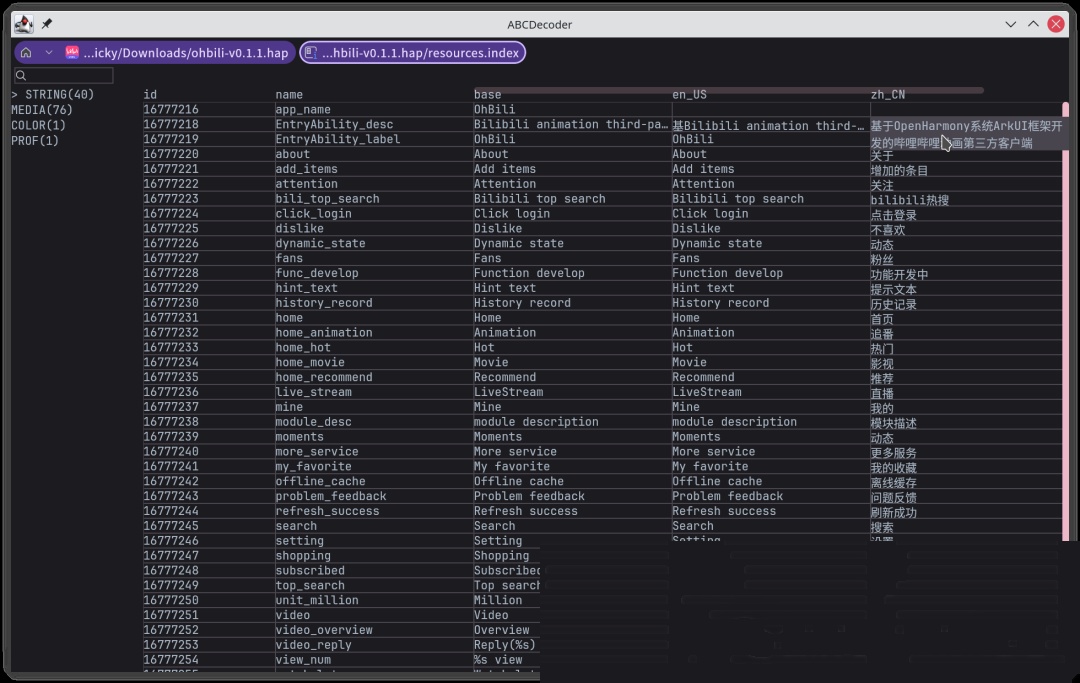Select the more_service name cell
The image size is (1080, 683).
pos(317,452)
